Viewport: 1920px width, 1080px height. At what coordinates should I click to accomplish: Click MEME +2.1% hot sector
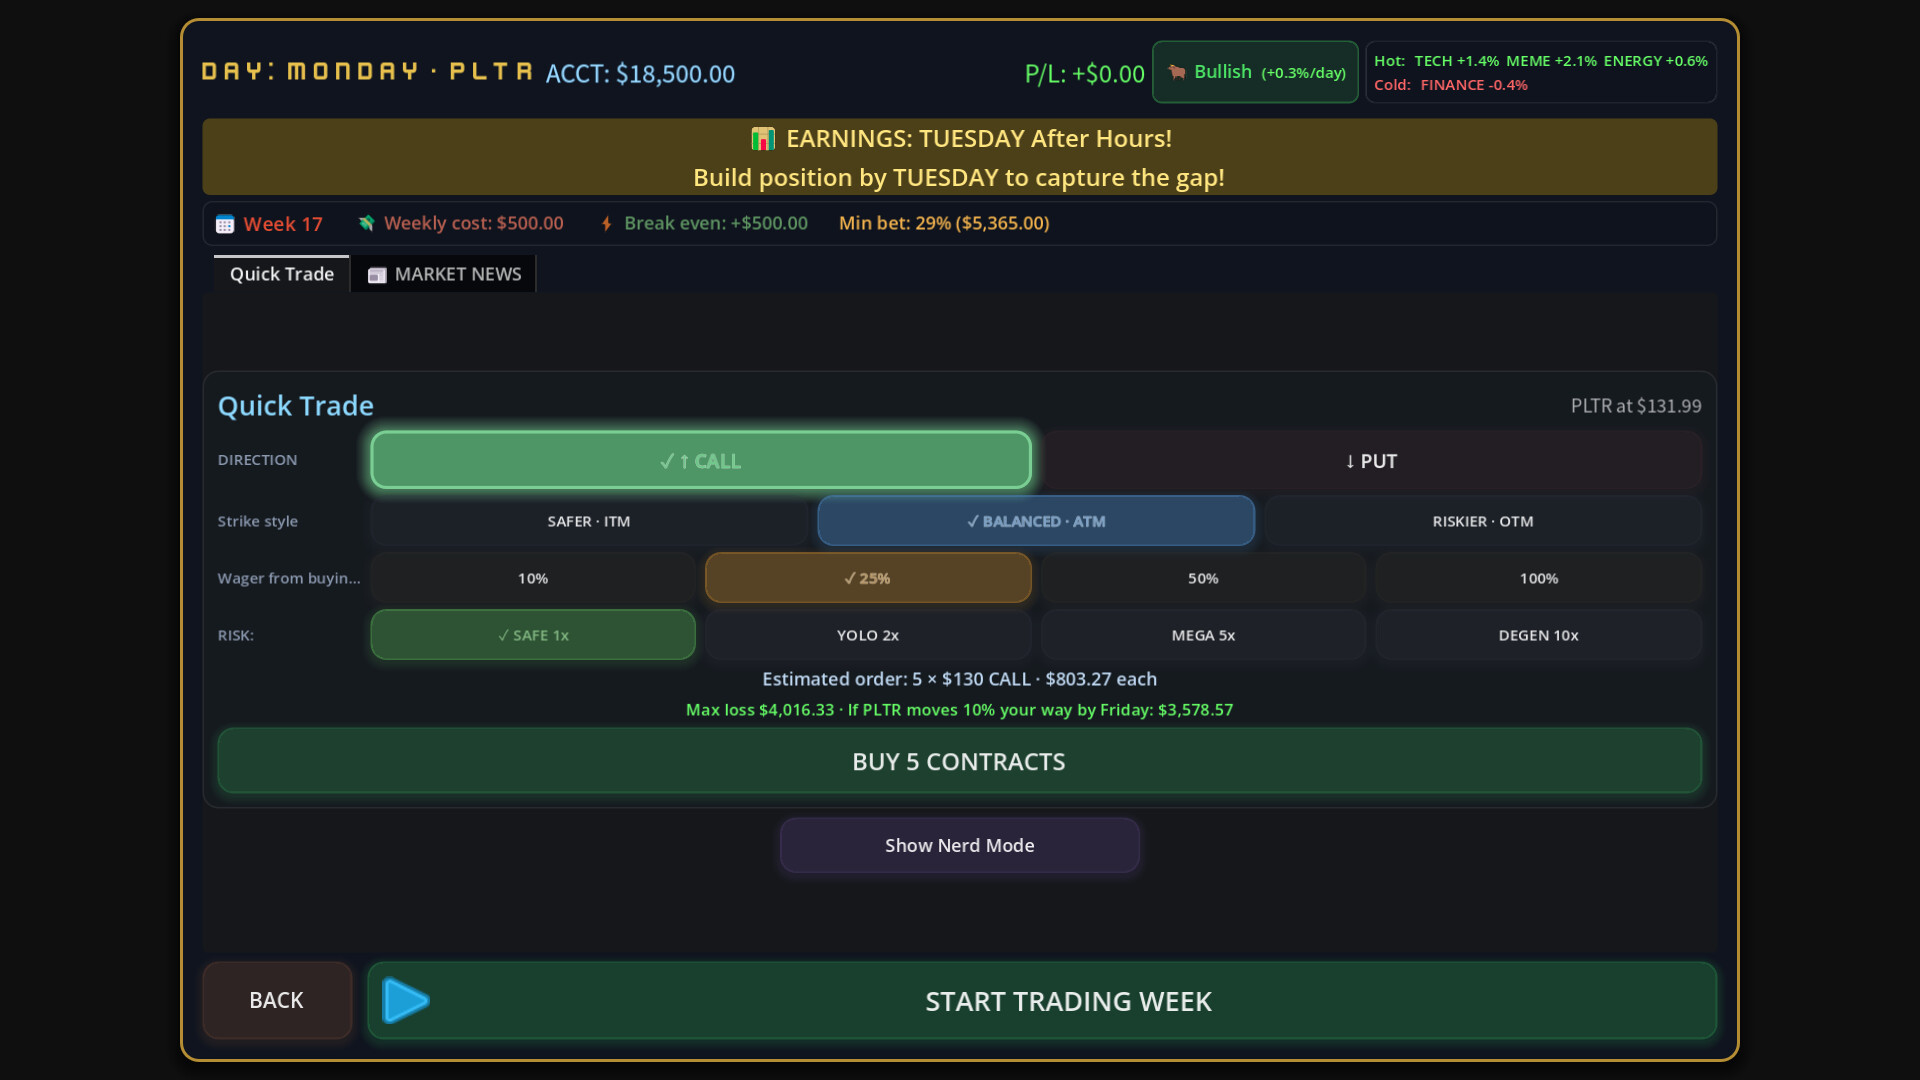point(1551,61)
